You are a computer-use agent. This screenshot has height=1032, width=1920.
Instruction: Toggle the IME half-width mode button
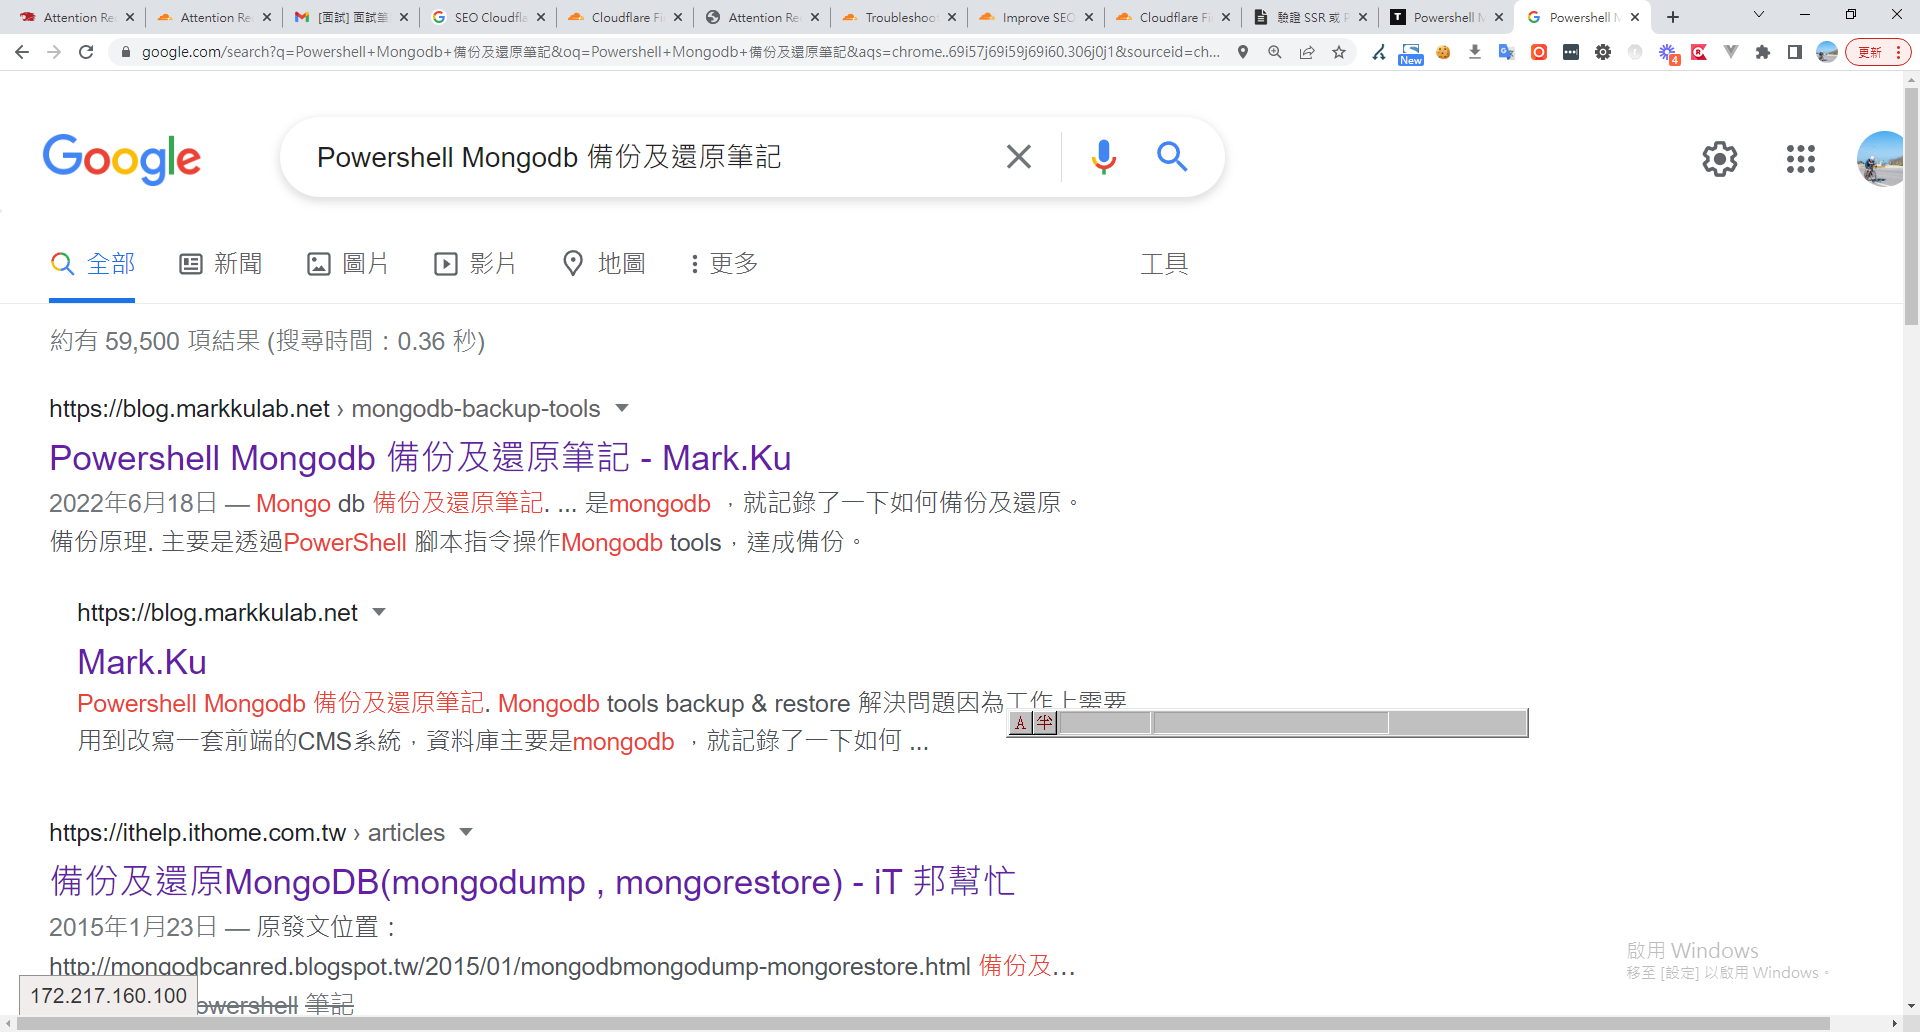point(1045,723)
